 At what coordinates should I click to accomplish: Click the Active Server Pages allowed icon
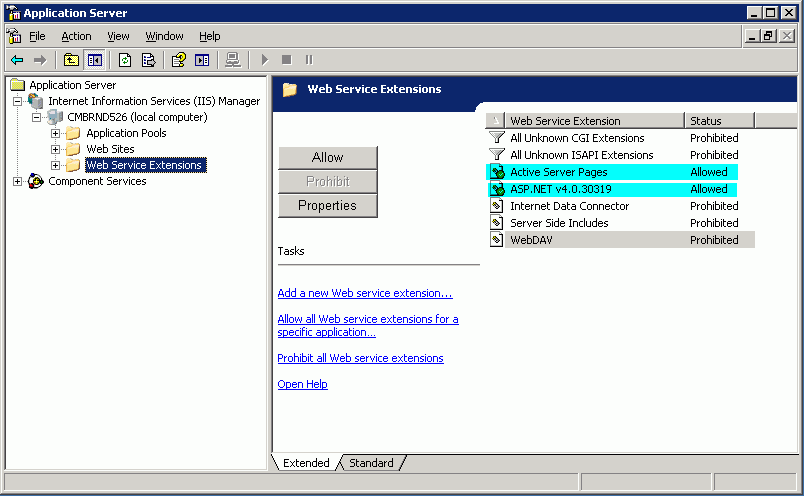click(497, 172)
